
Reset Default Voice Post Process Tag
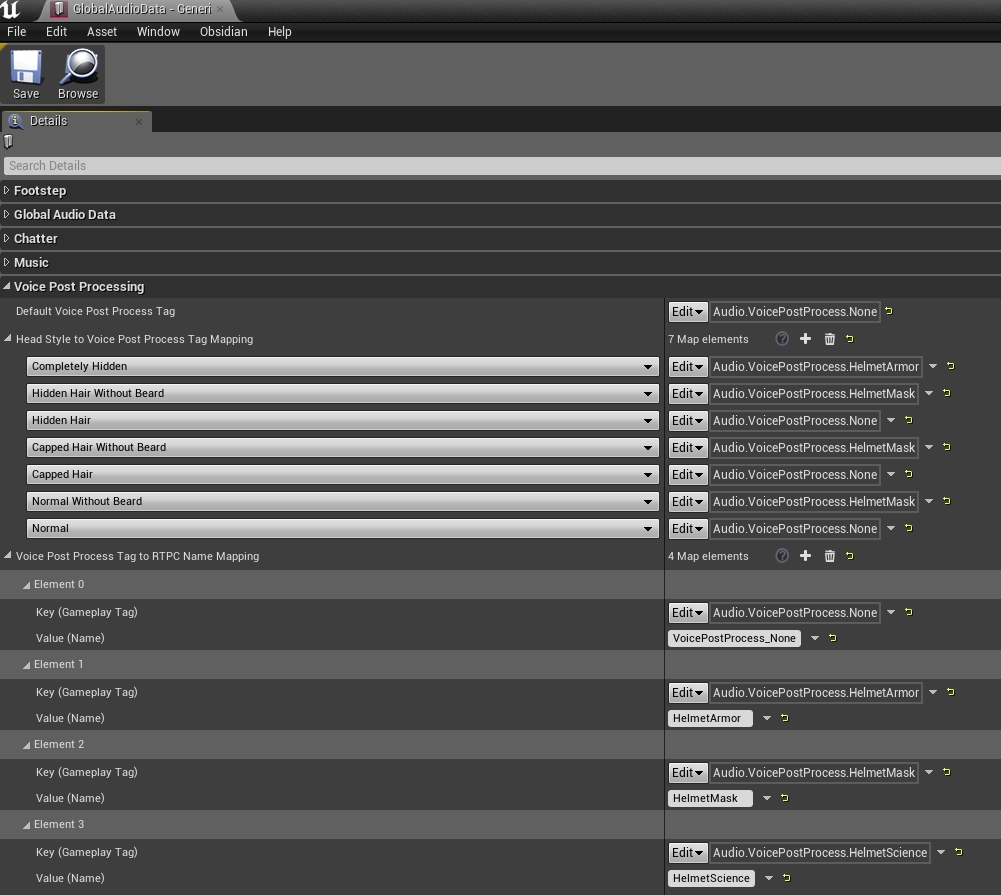(889, 312)
